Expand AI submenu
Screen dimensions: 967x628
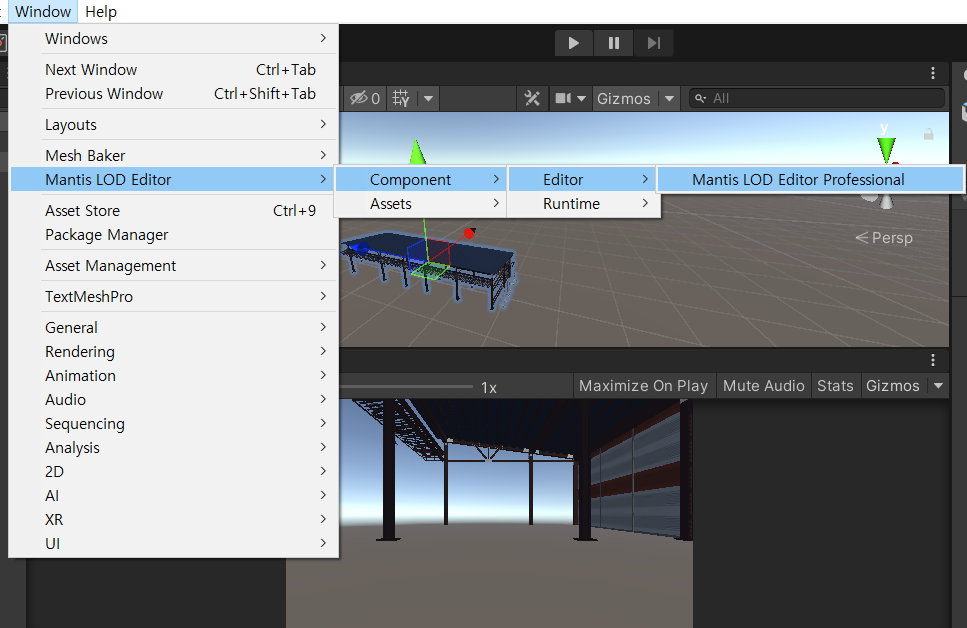click(x=173, y=495)
